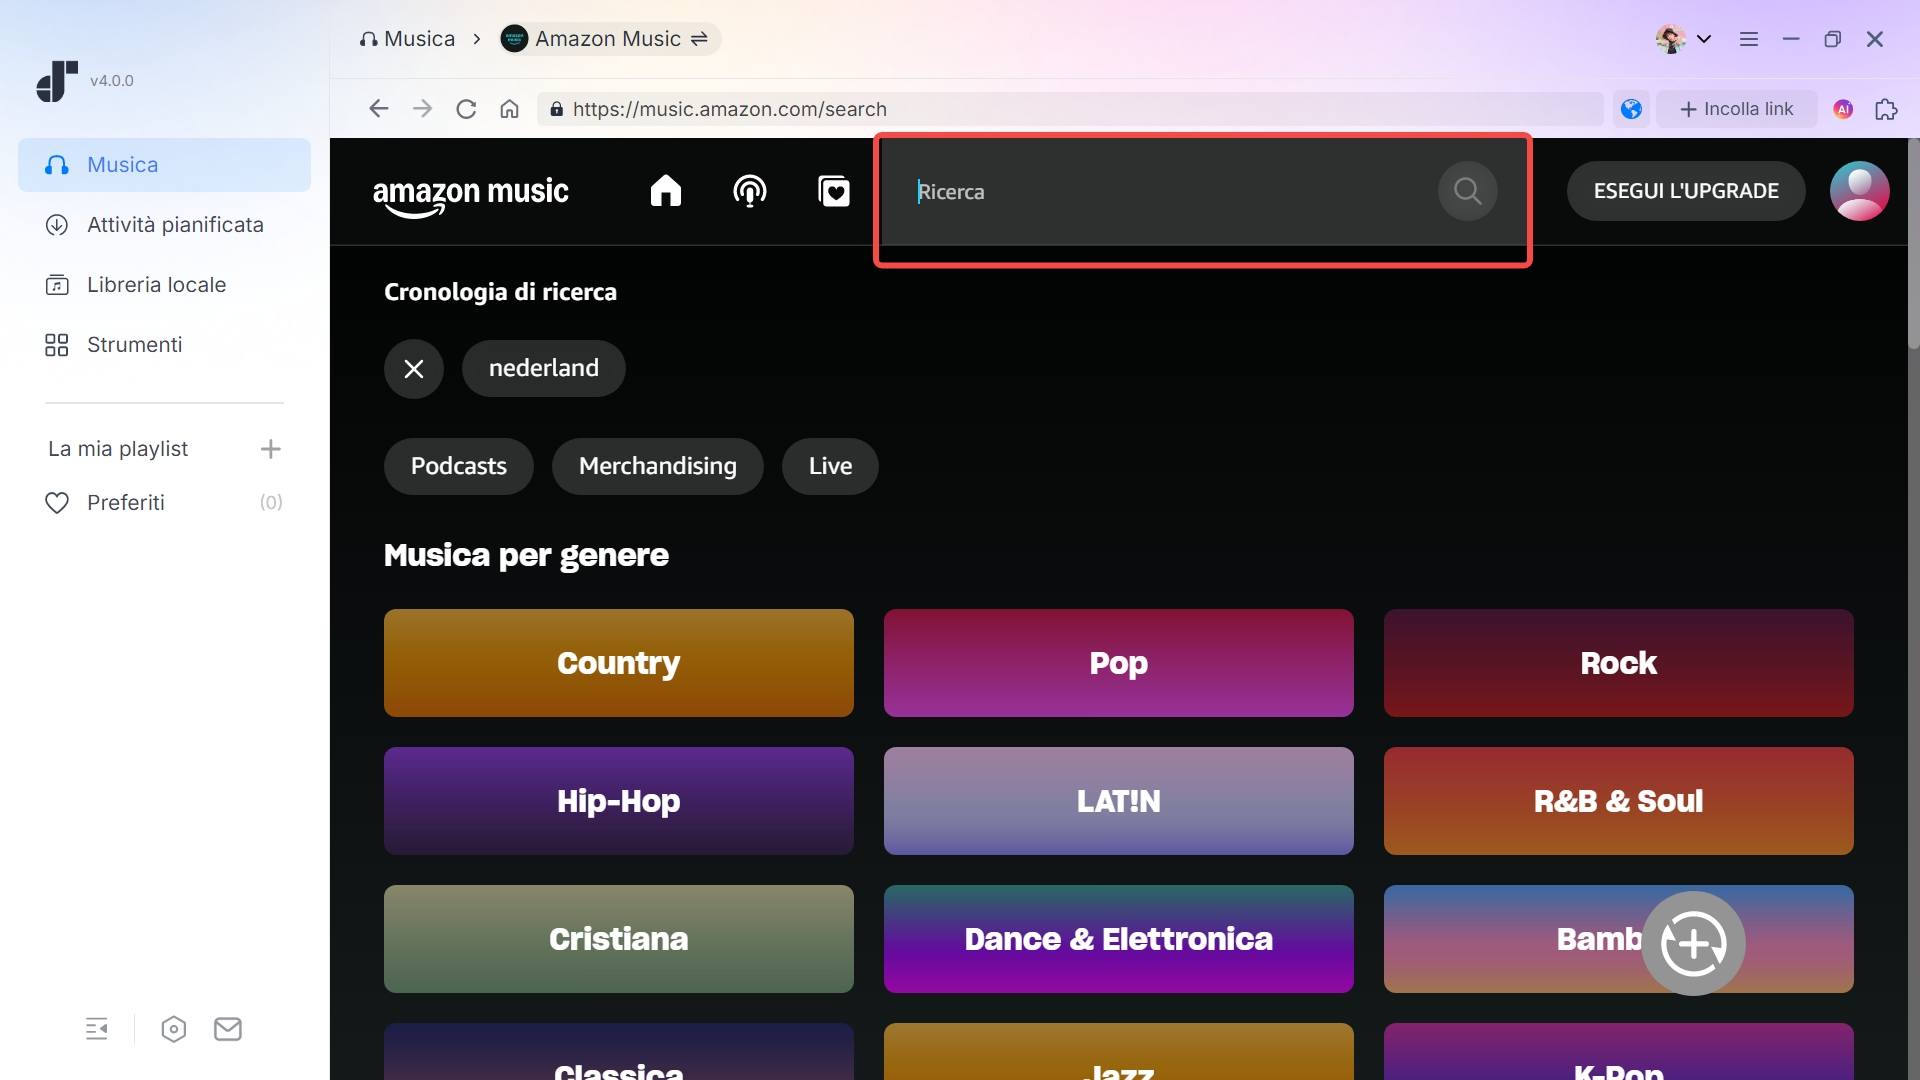Viewport: 1920px width, 1080px height.
Task: Open the mail feedback icon at bottom left
Action: pyautogui.click(x=228, y=1029)
